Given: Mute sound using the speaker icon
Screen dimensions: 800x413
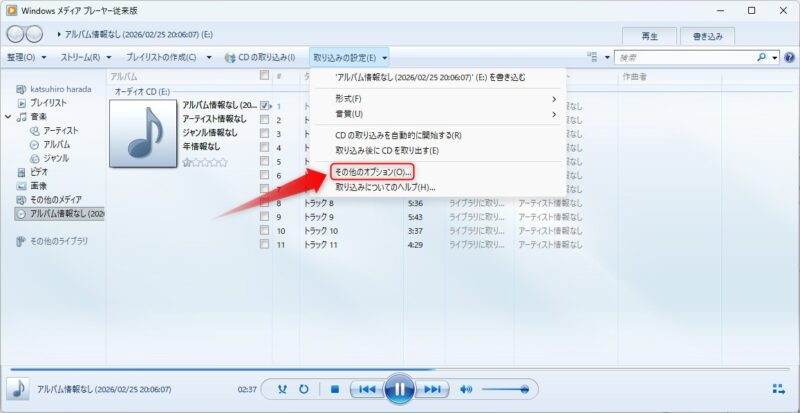Looking at the screenshot, I should pyautogui.click(x=466, y=389).
